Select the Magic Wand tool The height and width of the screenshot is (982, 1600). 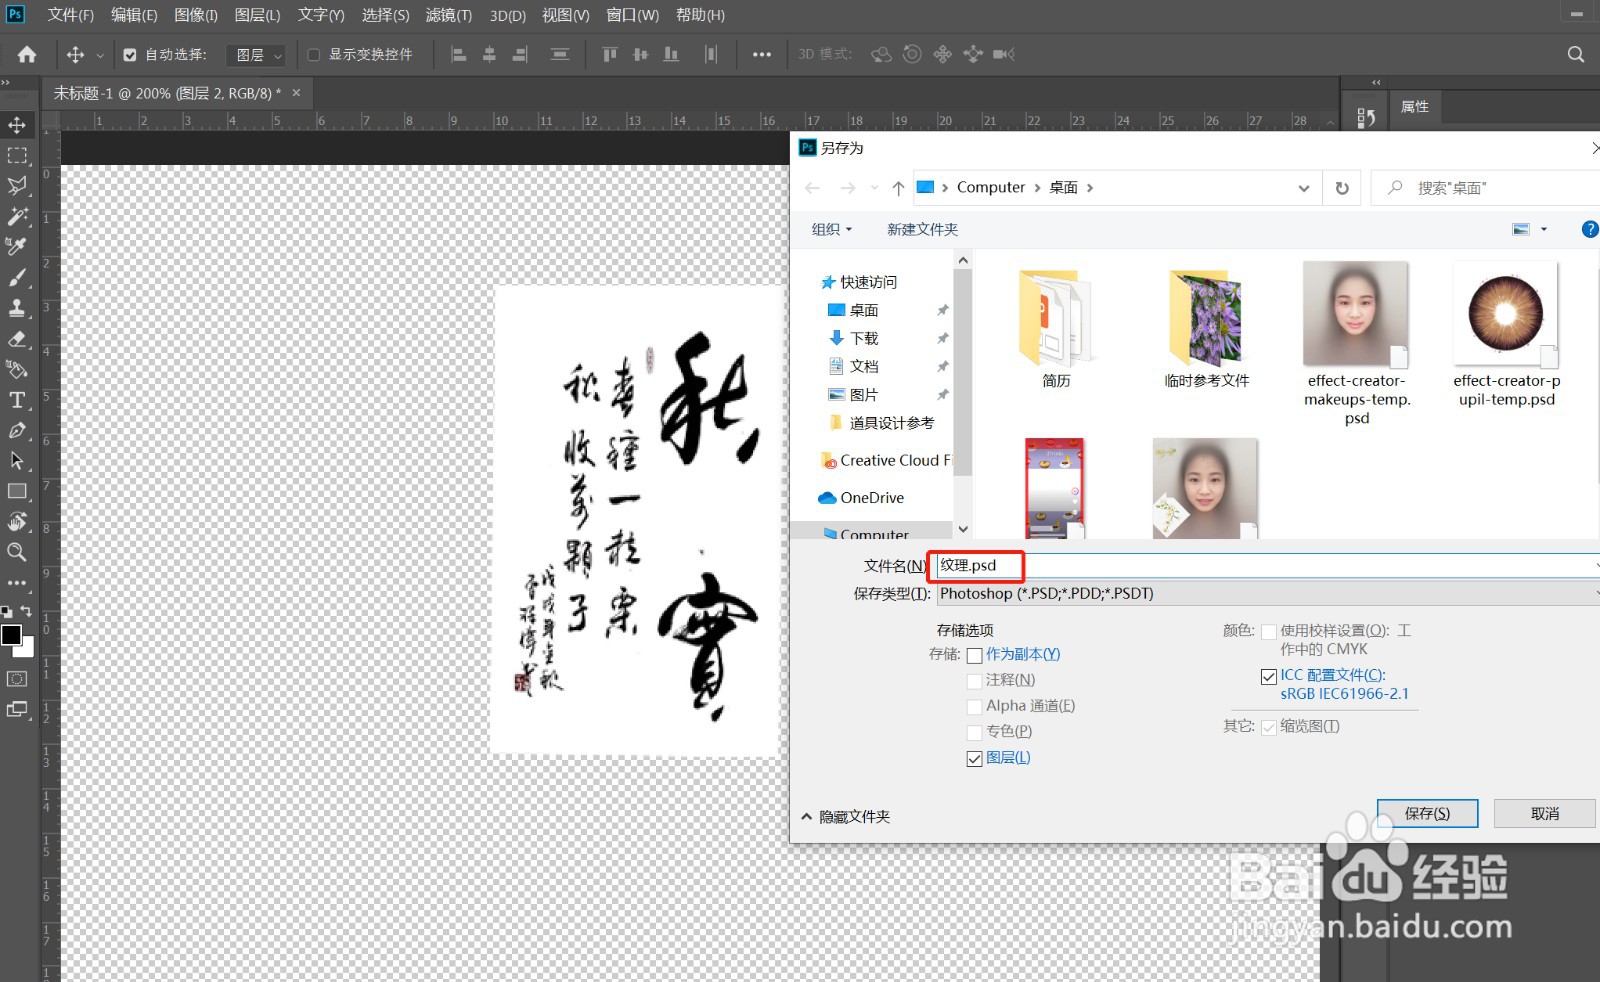[x=17, y=216]
